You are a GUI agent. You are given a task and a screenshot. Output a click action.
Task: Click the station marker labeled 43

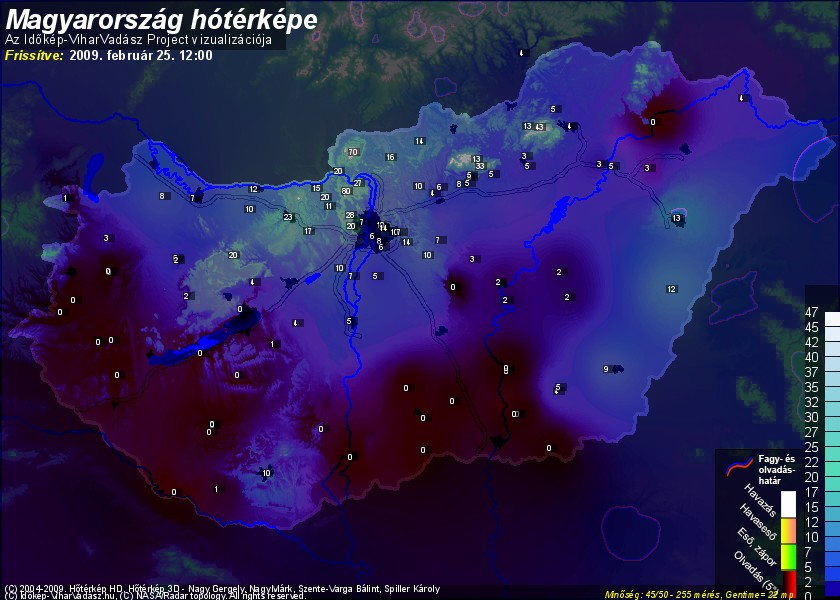coord(539,127)
